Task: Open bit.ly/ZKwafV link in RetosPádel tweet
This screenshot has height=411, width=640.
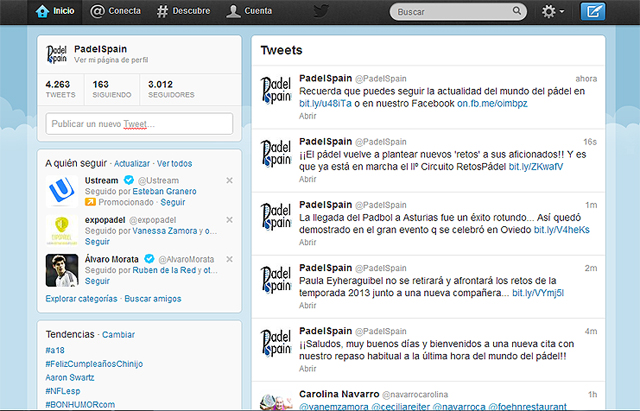Action: (x=536, y=167)
